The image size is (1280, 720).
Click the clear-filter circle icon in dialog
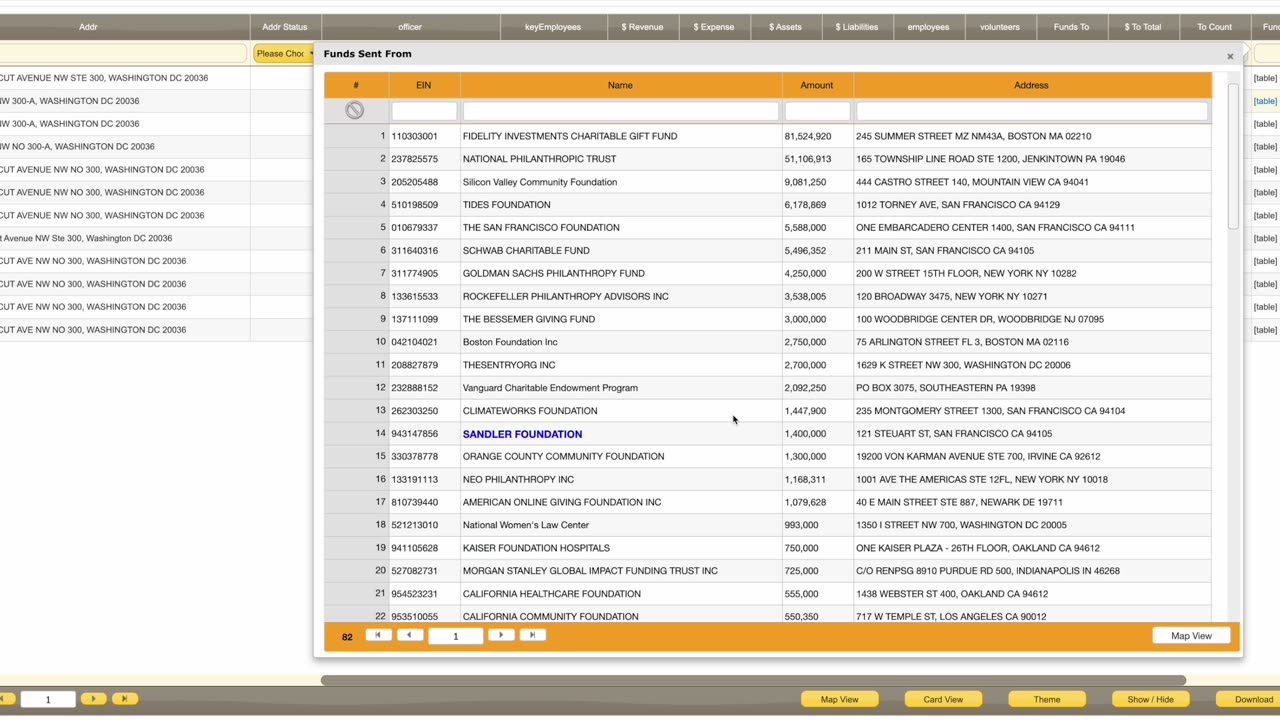click(x=355, y=110)
